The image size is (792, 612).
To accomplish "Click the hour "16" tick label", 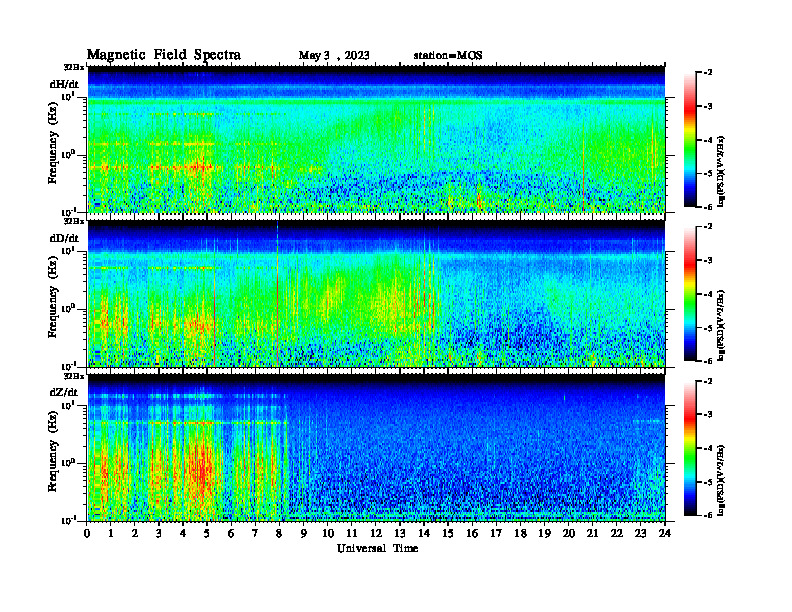I will (x=472, y=533).
